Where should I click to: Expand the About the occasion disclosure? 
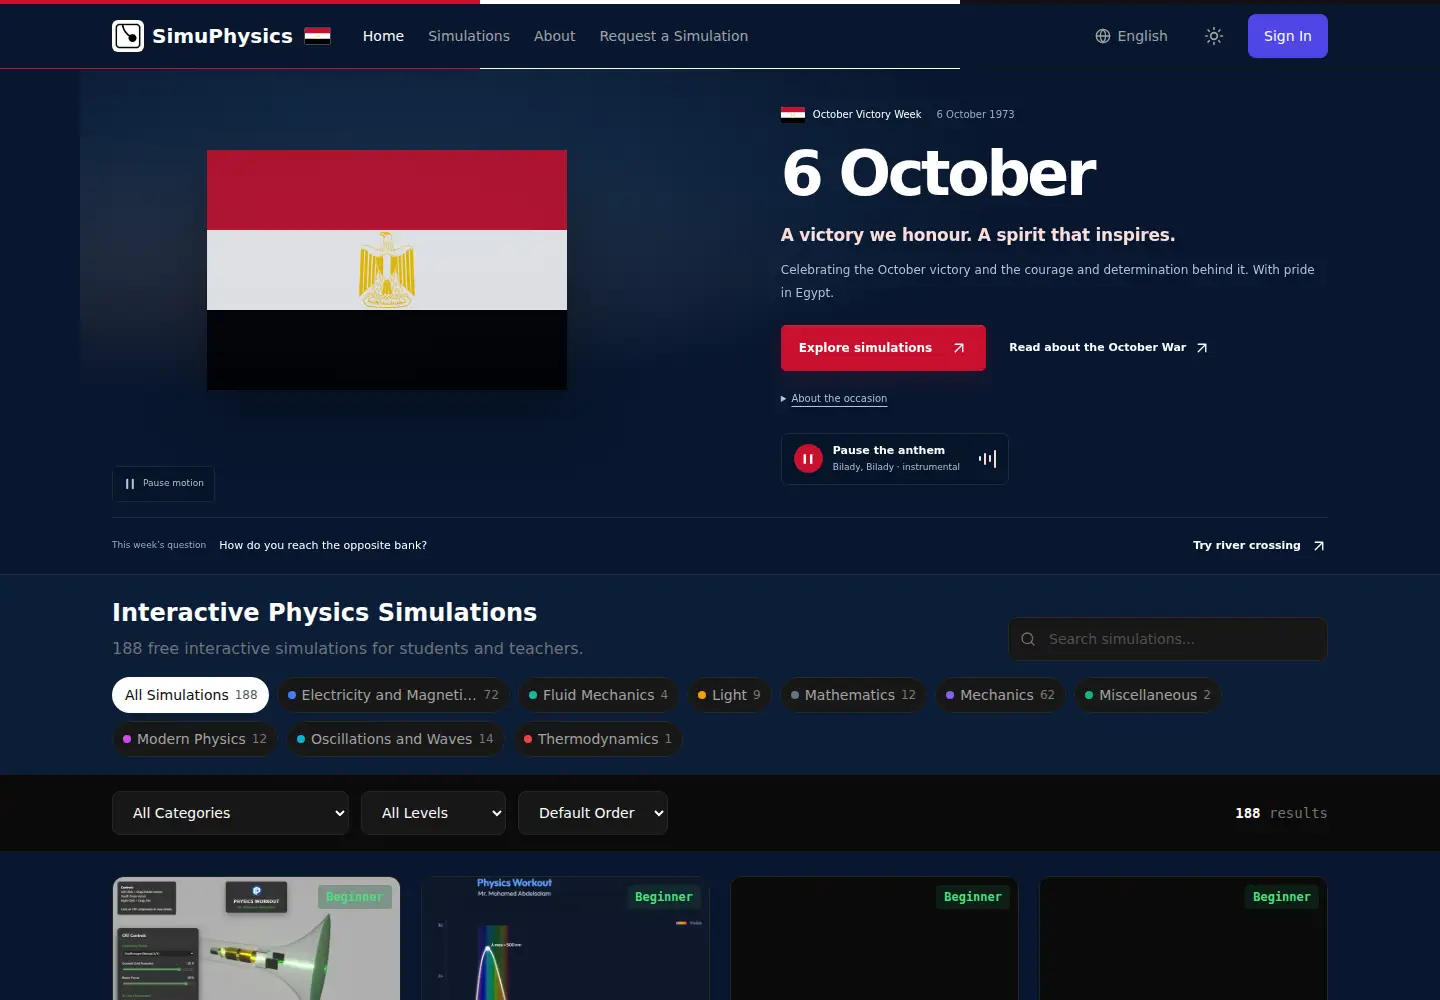(x=834, y=398)
